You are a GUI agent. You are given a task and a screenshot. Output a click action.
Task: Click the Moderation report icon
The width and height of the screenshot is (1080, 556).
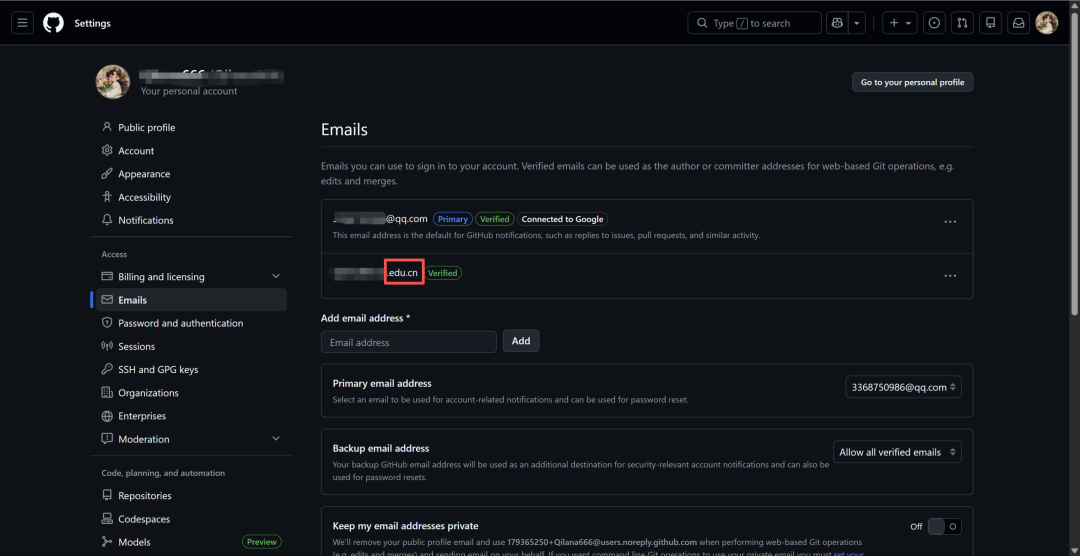coord(107,439)
